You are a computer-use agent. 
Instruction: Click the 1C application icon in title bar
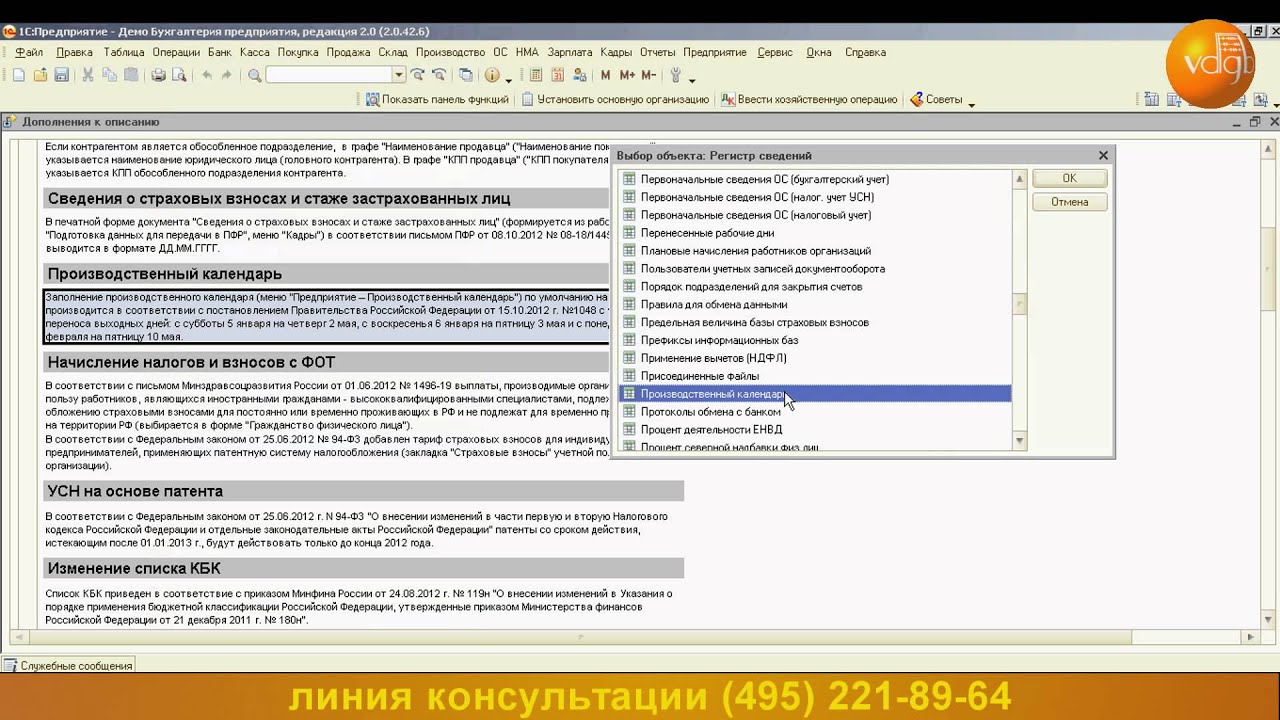[9, 31]
